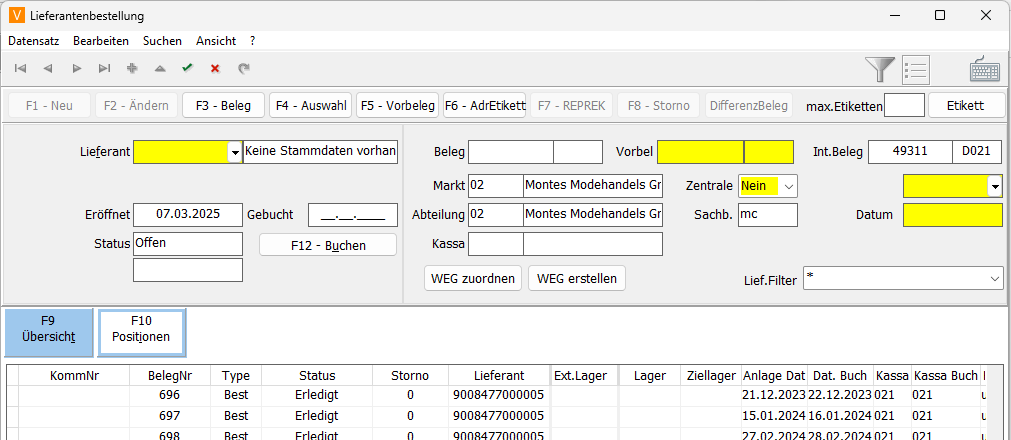Open the Zentrale dropdown showing Nein
This screenshot has width=1011, height=440.
click(788, 186)
